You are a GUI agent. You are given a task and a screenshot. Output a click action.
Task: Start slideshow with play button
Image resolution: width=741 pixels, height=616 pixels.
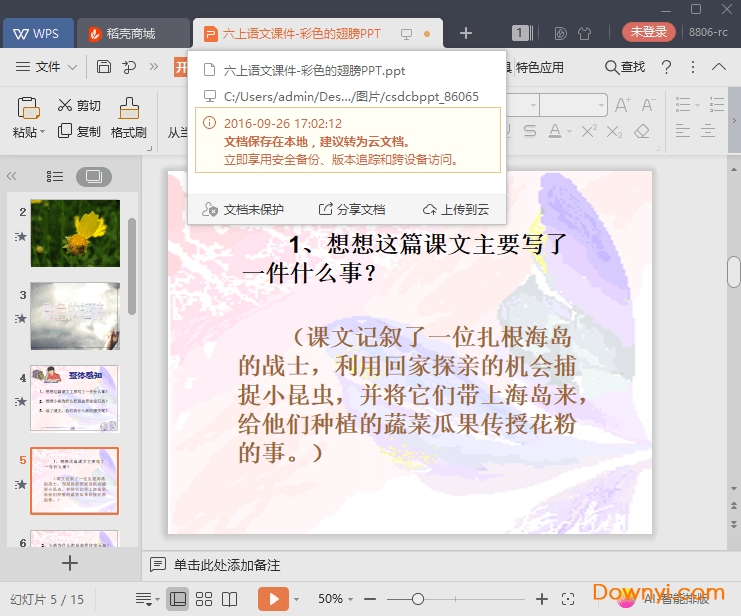coord(273,599)
